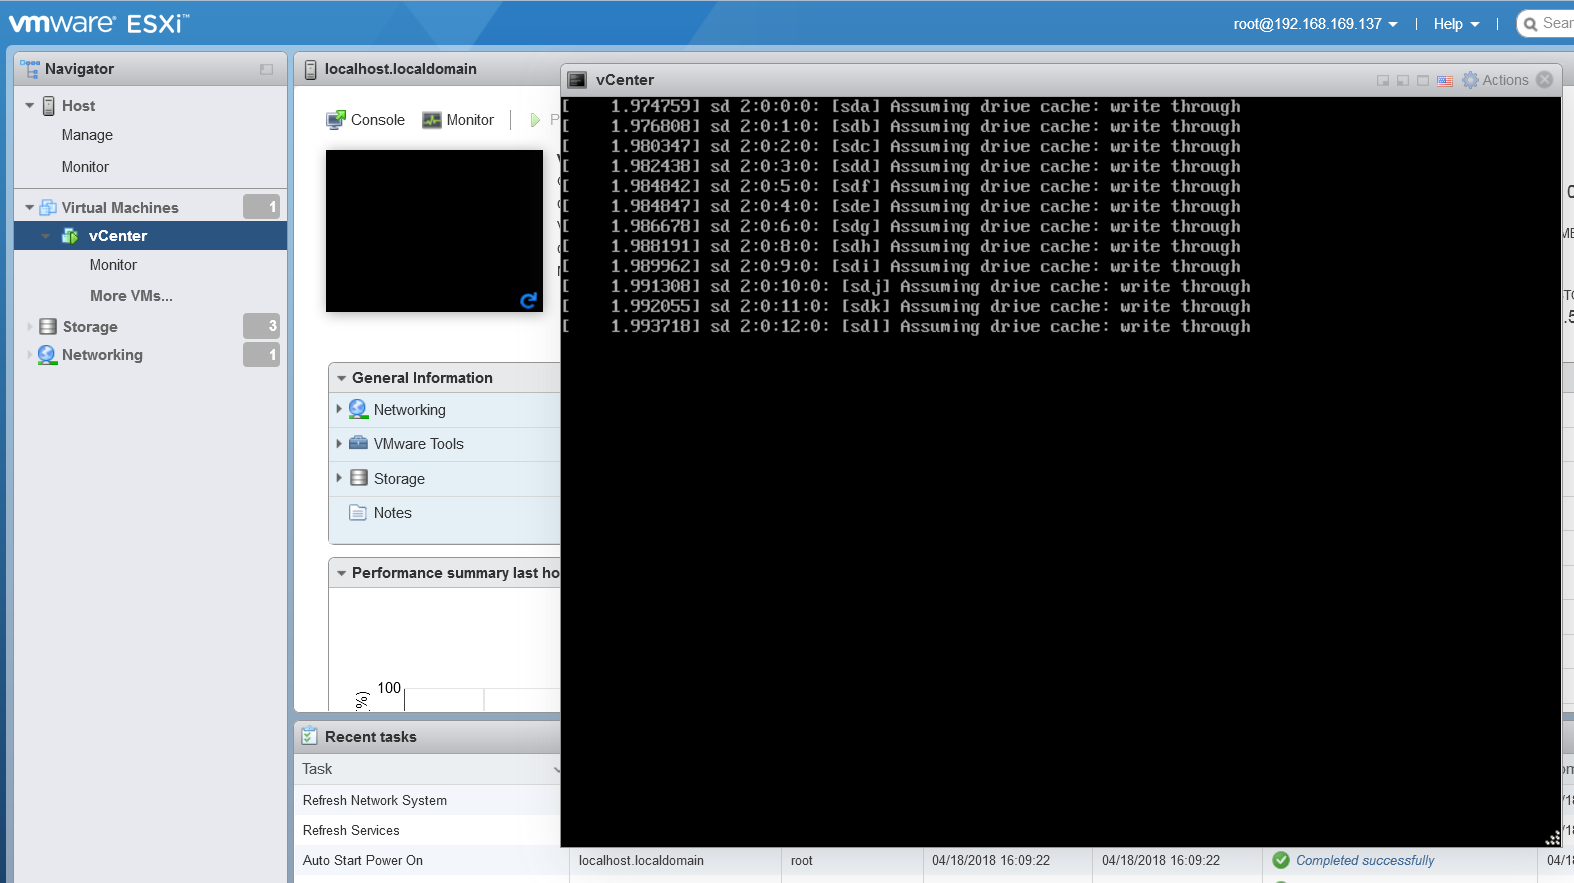Click the Storage disk icon in General Information
The width and height of the screenshot is (1574, 883).
tap(359, 478)
